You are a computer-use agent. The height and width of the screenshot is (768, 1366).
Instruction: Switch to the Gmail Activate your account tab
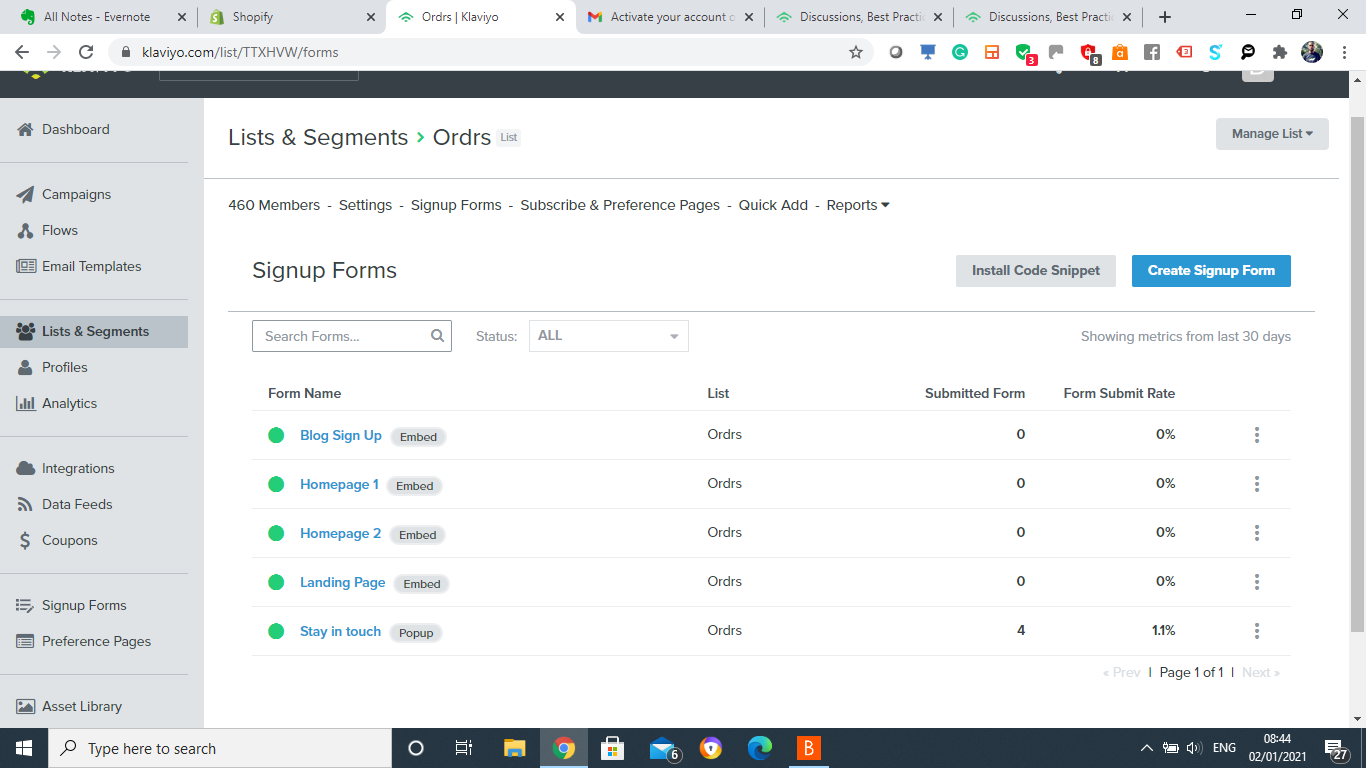point(668,17)
